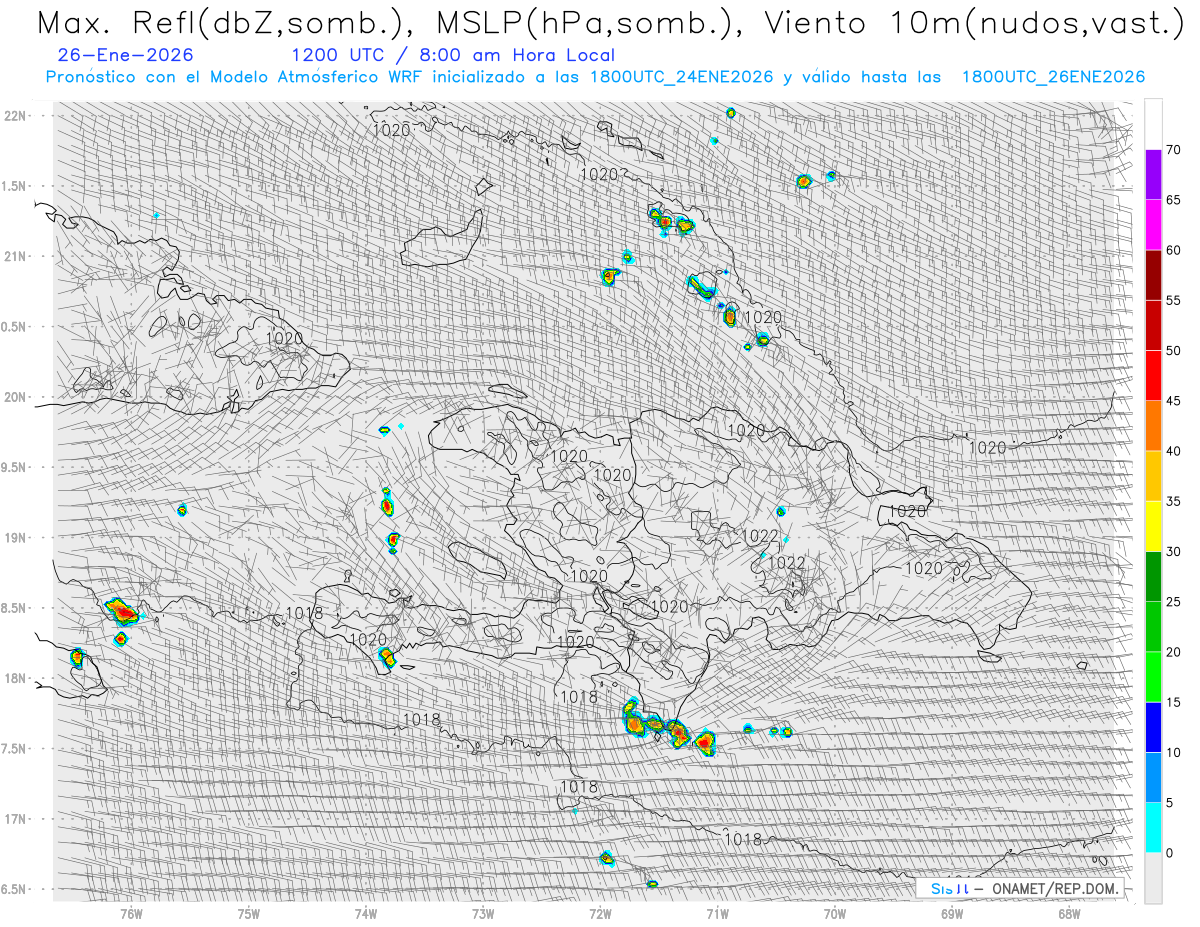The height and width of the screenshot is (927, 1200).
Task: Click the '17N' latitude label
Action: coord(15,819)
